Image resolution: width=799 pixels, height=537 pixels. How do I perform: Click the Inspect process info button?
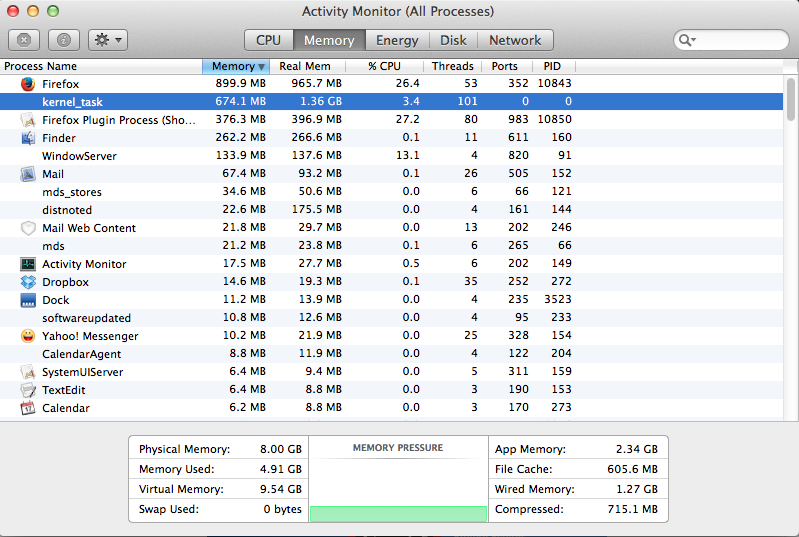tap(64, 40)
